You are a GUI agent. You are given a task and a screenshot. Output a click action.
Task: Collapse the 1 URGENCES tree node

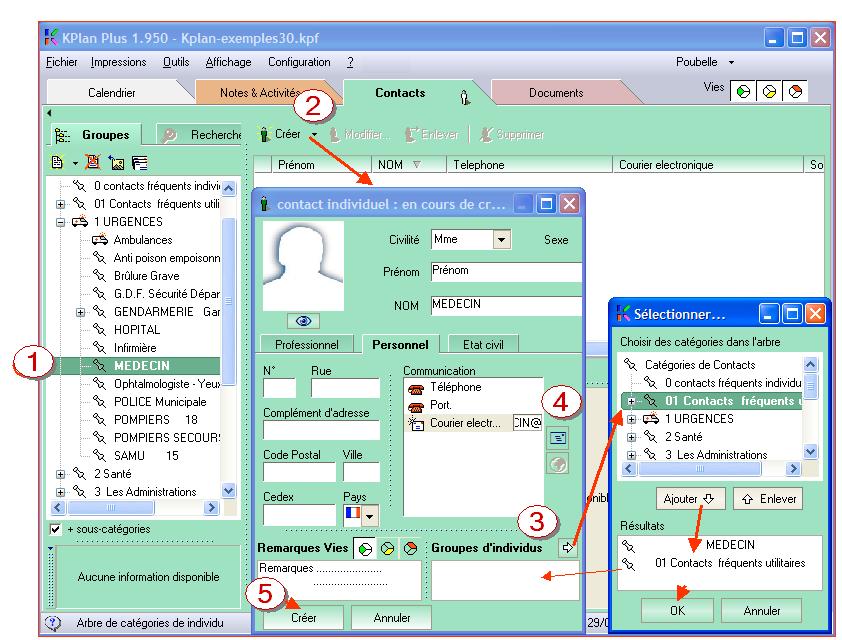[x=63, y=222]
